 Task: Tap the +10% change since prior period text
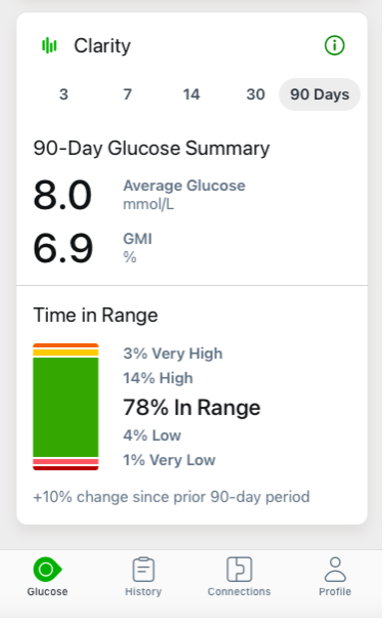click(x=171, y=497)
